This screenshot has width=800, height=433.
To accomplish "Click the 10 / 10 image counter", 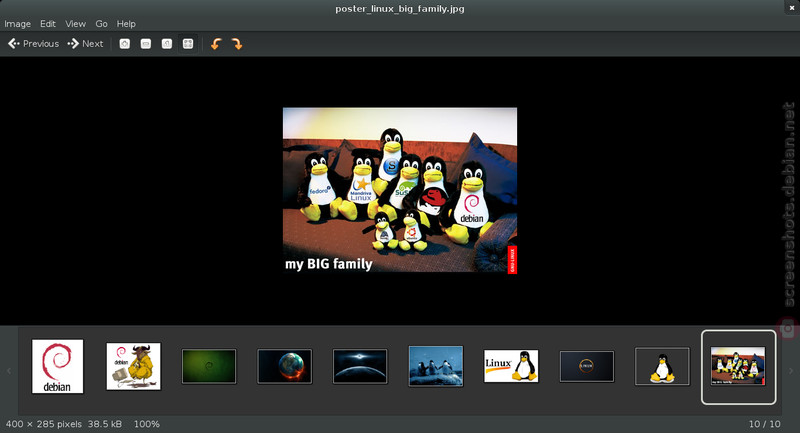I will click(x=764, y=424).
